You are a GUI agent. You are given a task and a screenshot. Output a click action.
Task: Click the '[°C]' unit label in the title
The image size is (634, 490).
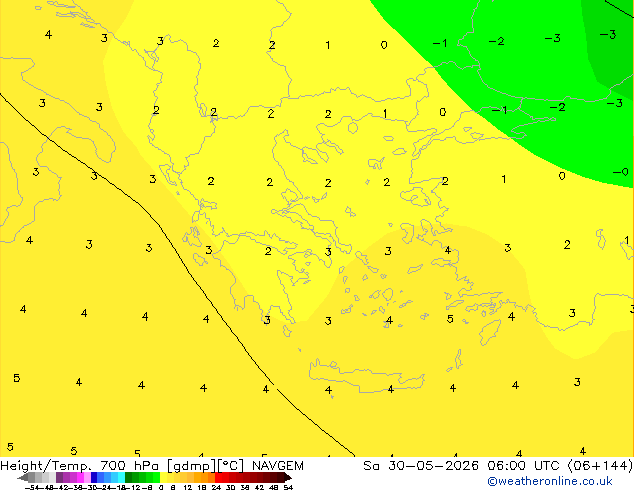click(x=231, y=466)
